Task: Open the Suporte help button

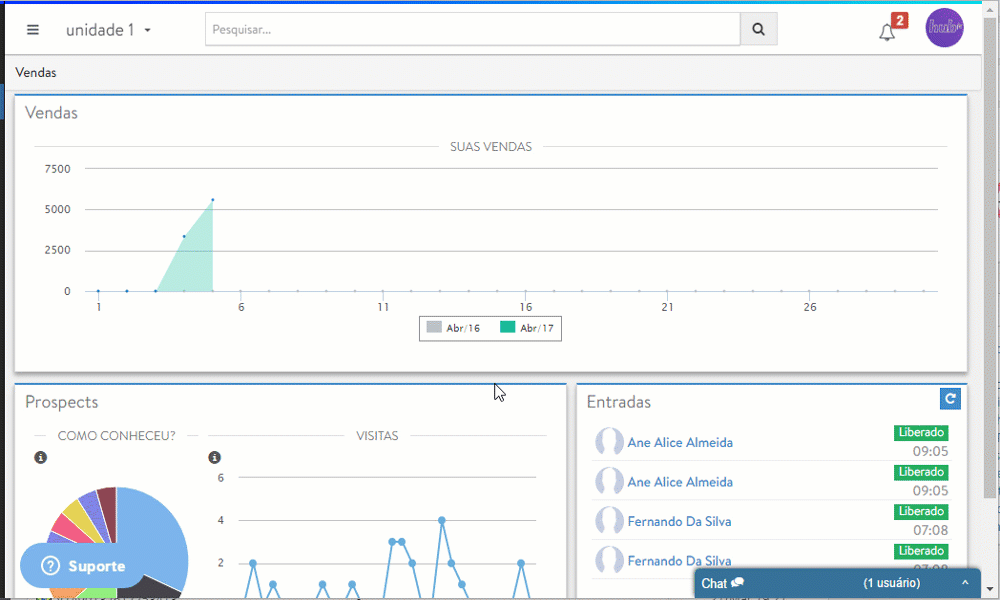Action: [83, 566]
